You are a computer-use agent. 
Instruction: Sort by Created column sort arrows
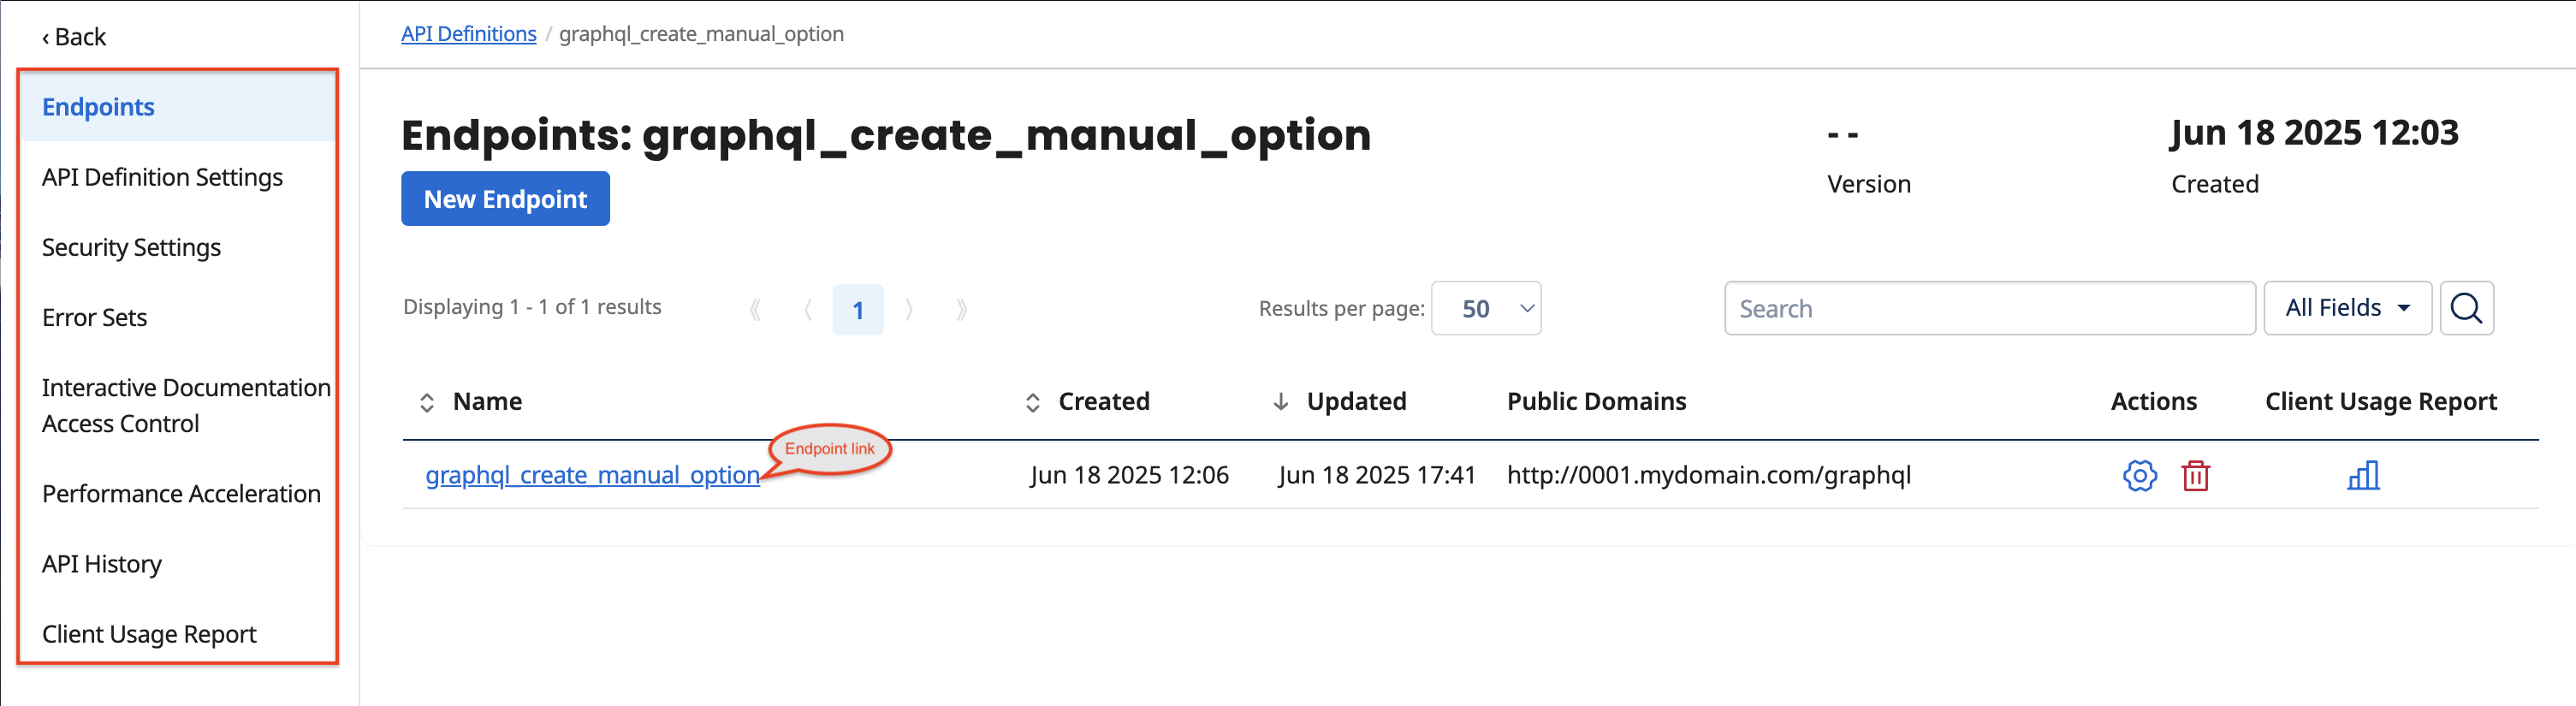[1033, 402]
